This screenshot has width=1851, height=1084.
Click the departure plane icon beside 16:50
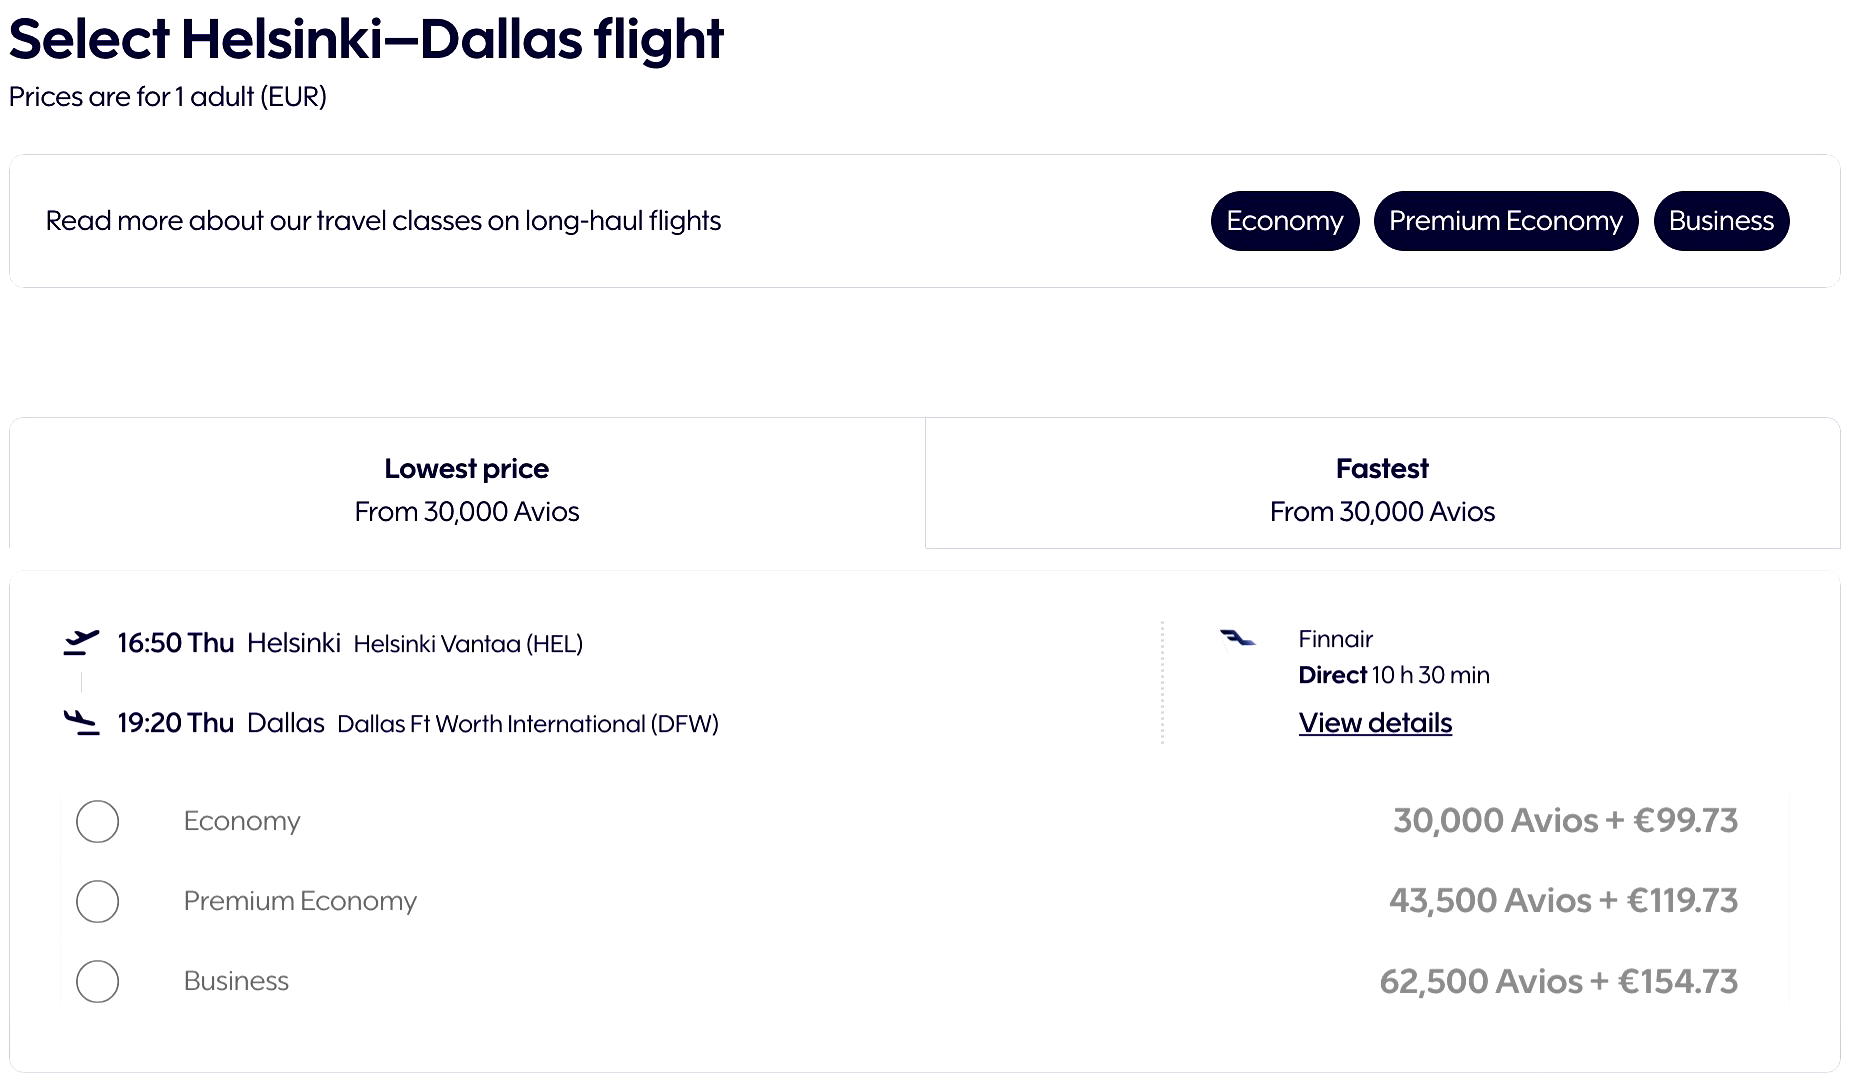pyautogui.click(x=84, y=640)
